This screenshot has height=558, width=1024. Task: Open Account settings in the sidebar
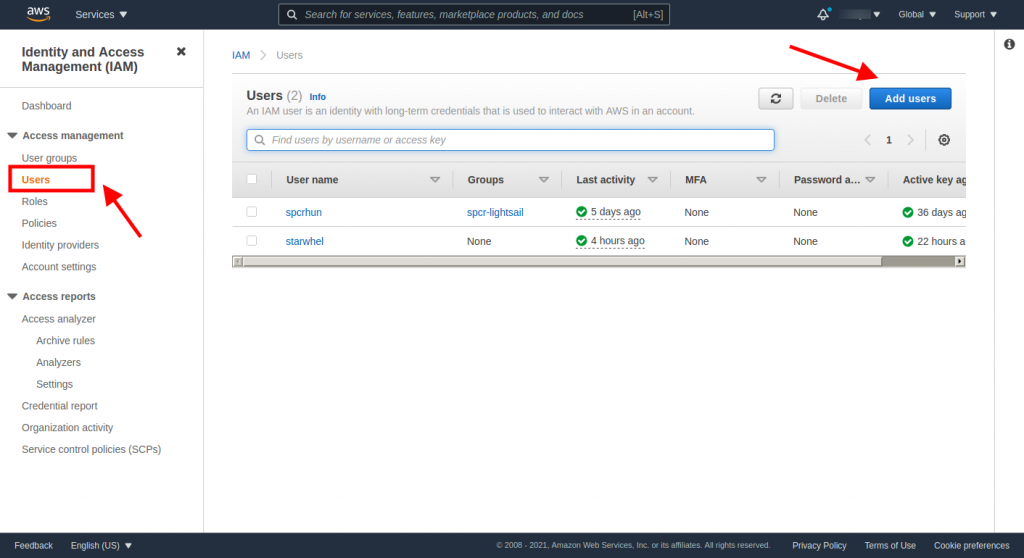tap(59, 267)
